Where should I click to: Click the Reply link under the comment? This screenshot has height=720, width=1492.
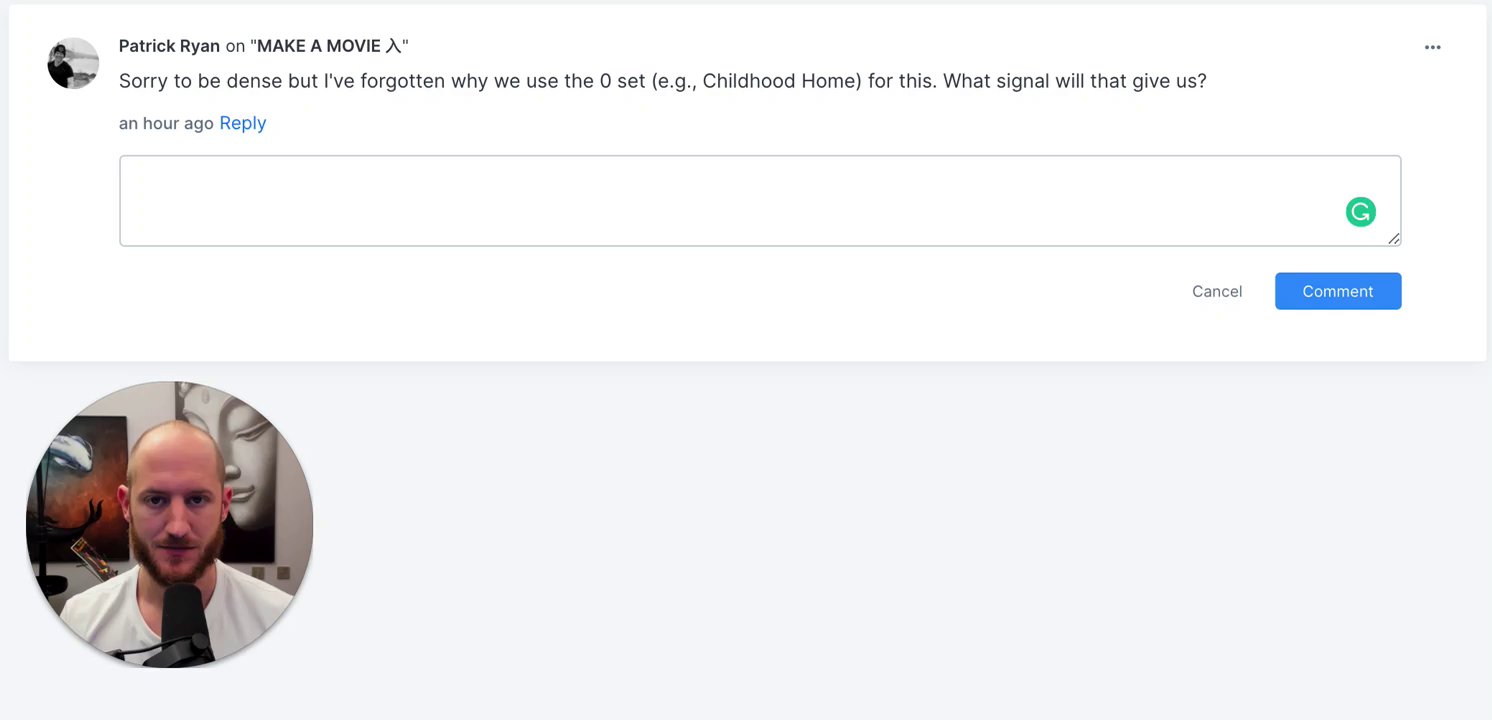click(243, 123)
